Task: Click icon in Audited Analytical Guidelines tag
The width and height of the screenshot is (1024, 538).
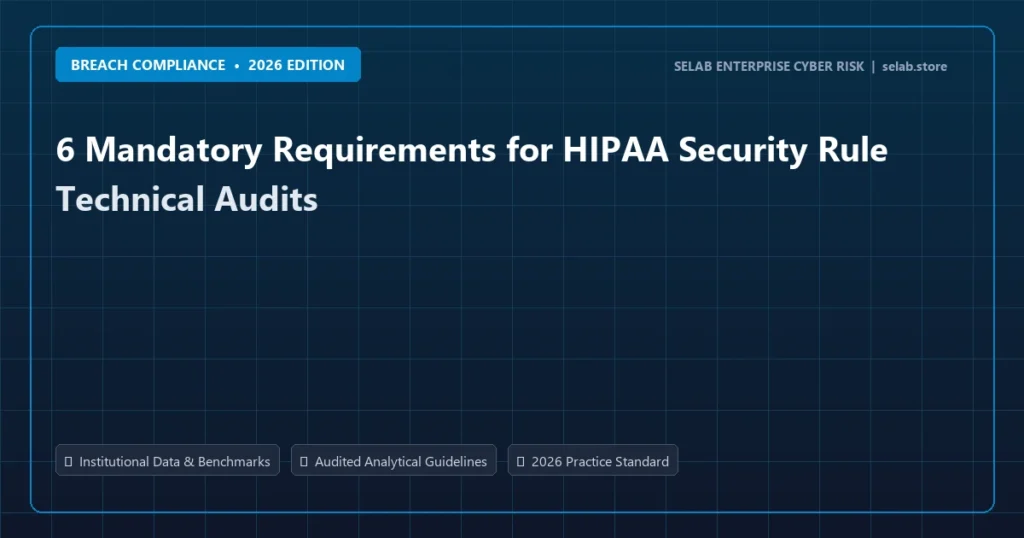Action: 304,462
